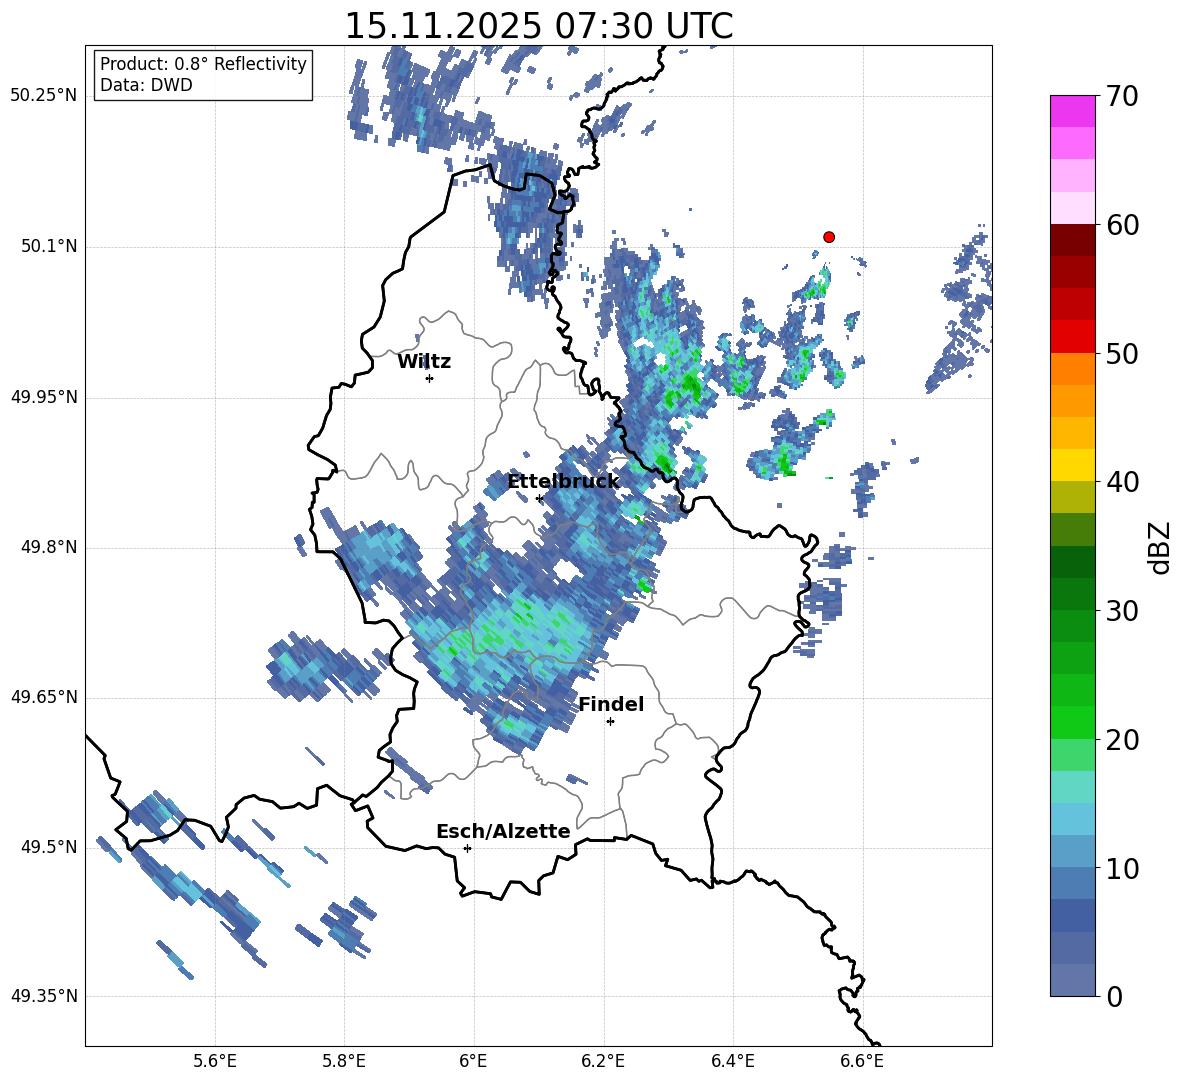Screen dimensions: 1184x1081
Task: Click the title 15.11.2025 07:30 UTC
Action: click(538, 26)
